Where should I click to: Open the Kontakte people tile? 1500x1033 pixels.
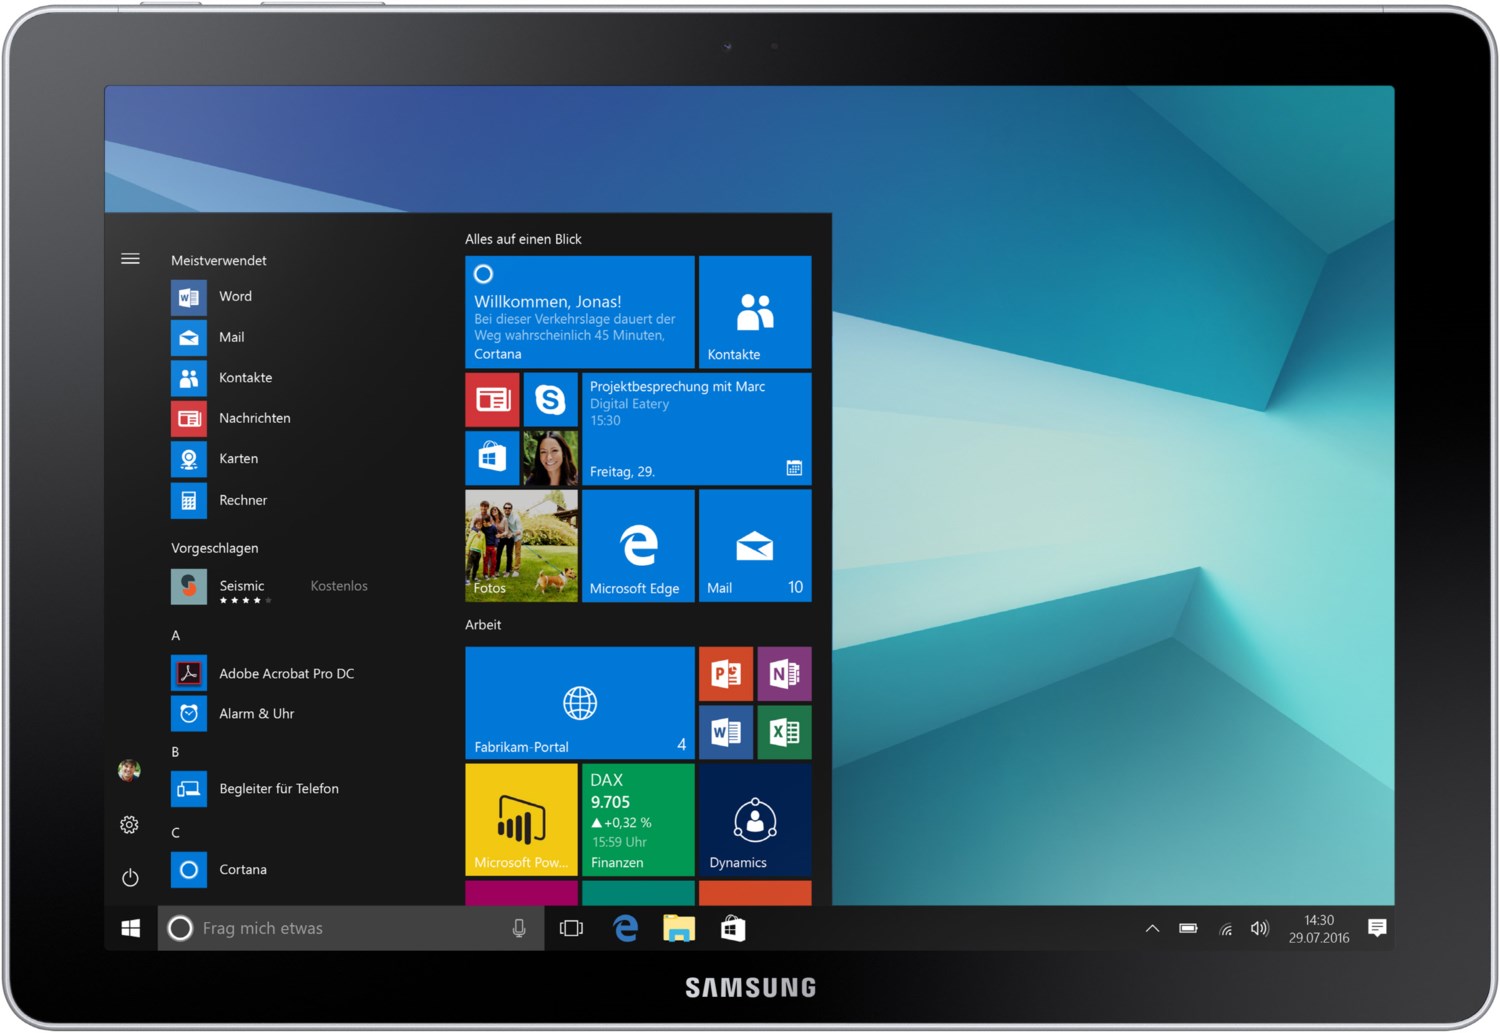coord(755,312)
